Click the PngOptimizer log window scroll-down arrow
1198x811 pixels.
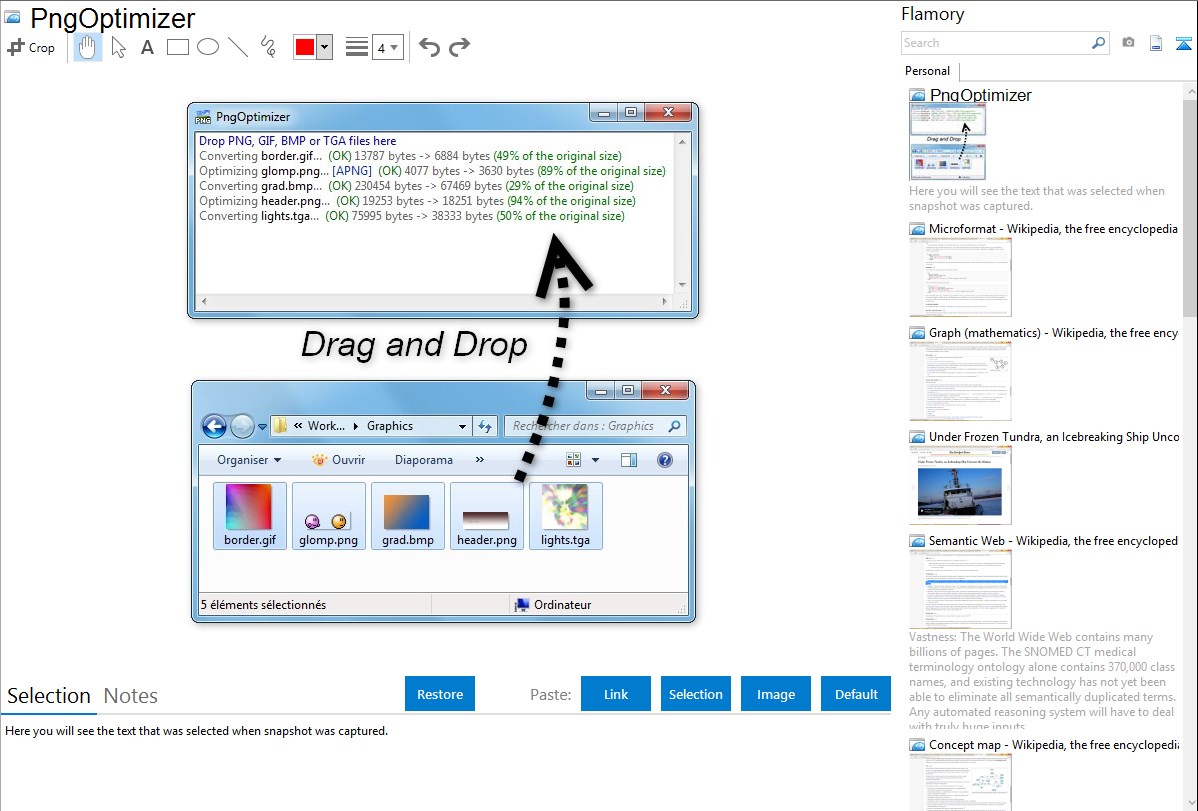point(682,285)
